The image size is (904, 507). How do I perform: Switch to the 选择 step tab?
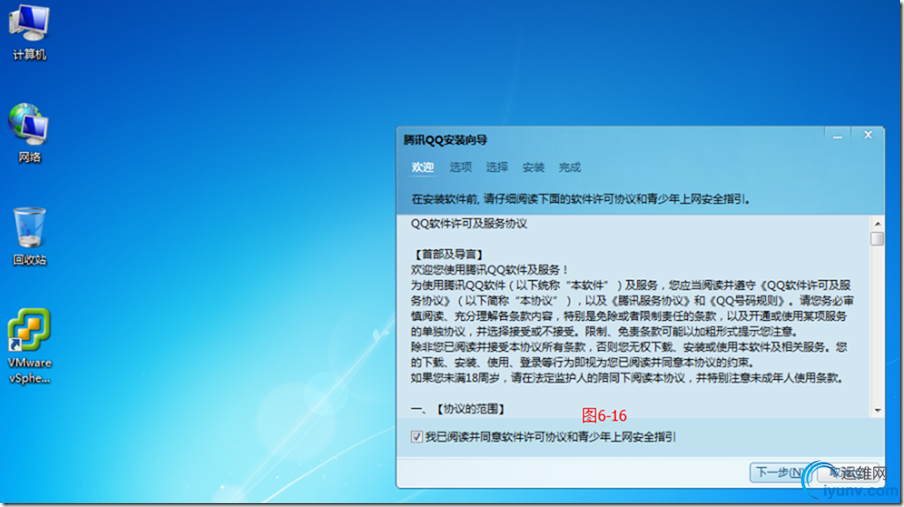pos(496,167)
